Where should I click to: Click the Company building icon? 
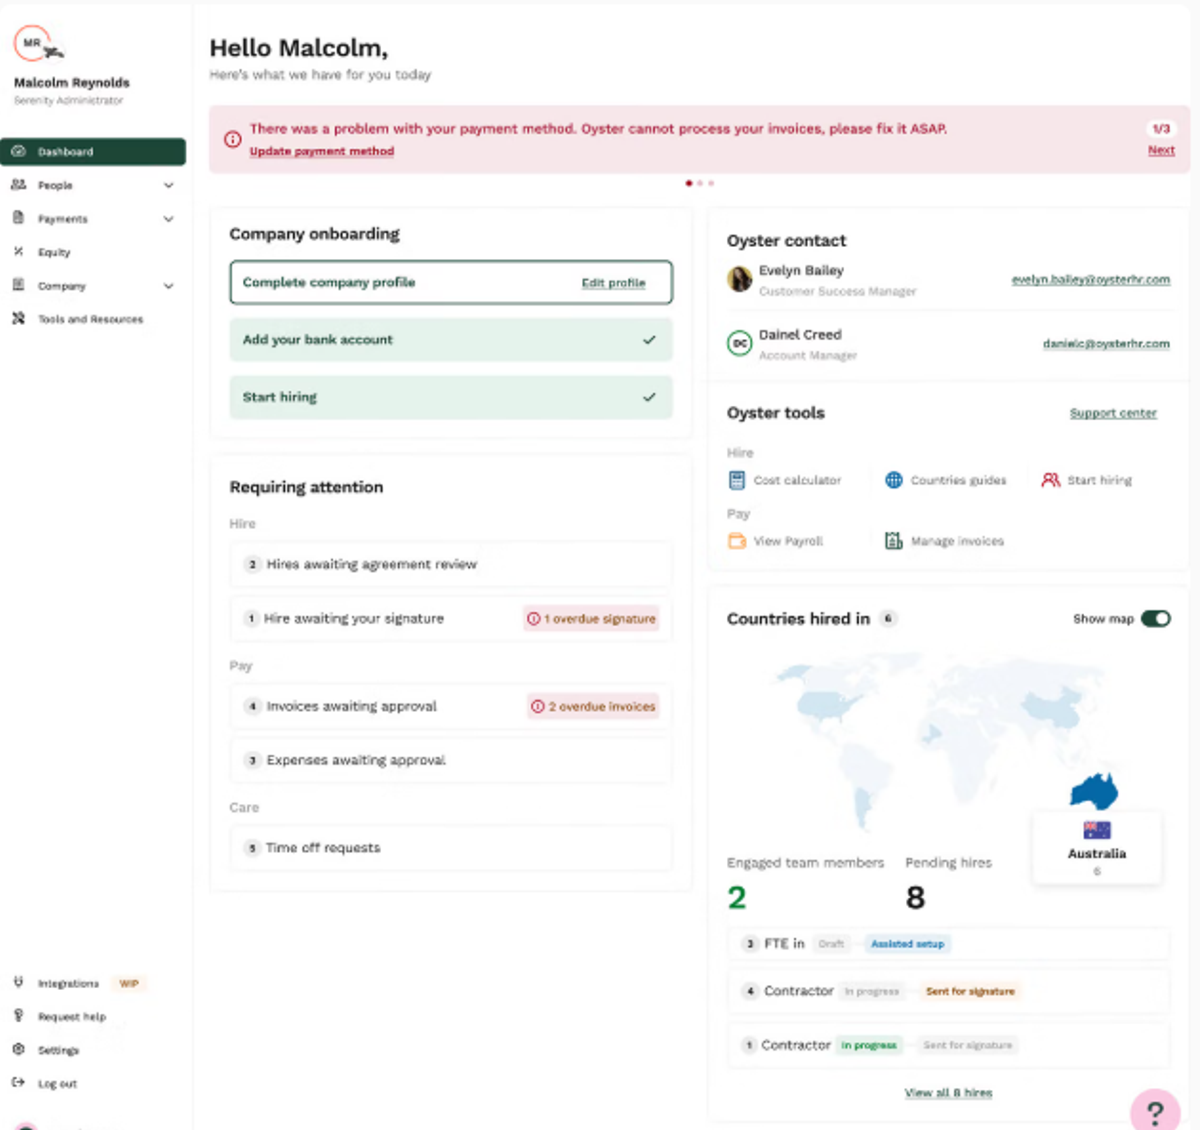click(x=18, y=285)
